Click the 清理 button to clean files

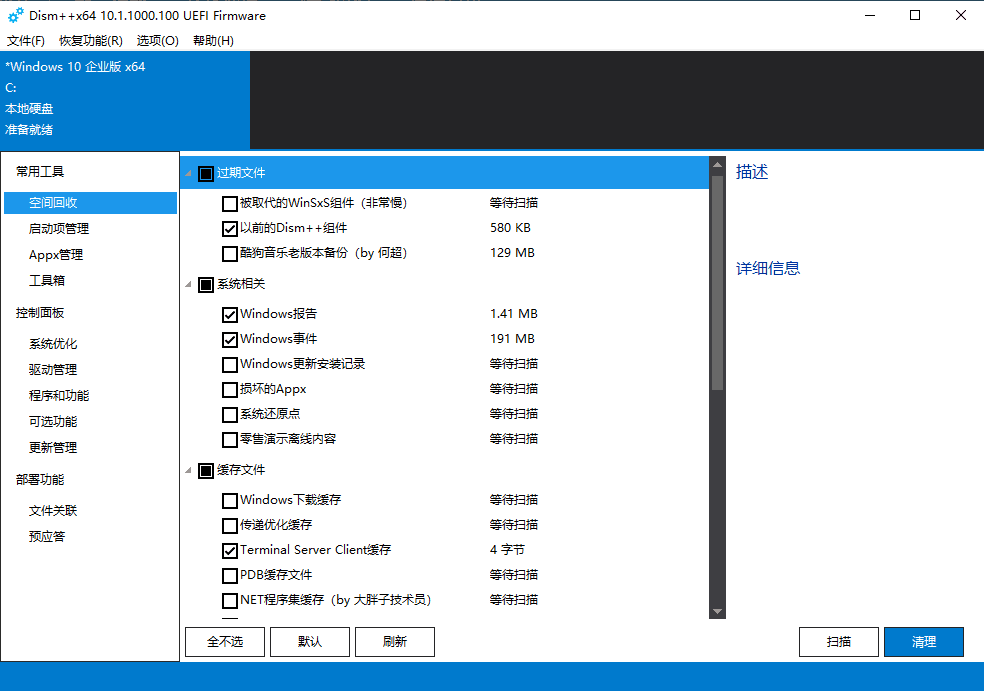pyautogui.click(x=924, y=641)
